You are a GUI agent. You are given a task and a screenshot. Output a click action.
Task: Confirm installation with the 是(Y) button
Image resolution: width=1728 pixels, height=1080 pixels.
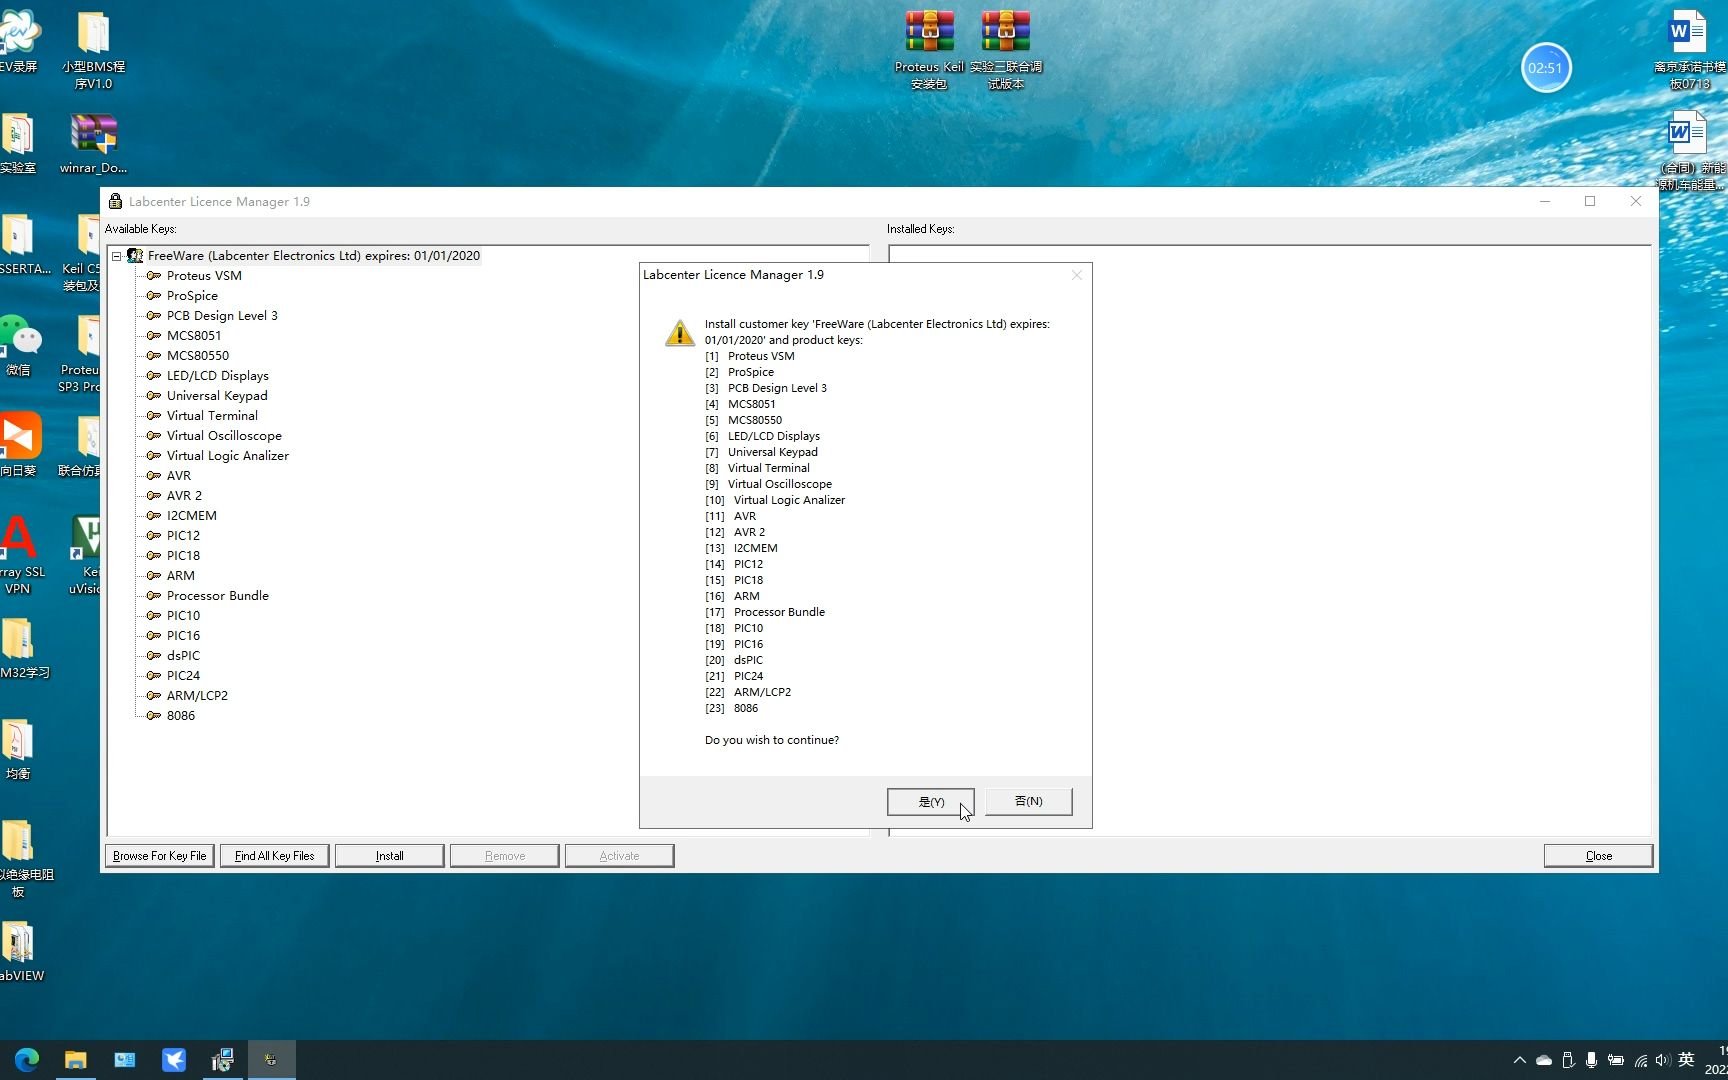[x=930, y=801]
